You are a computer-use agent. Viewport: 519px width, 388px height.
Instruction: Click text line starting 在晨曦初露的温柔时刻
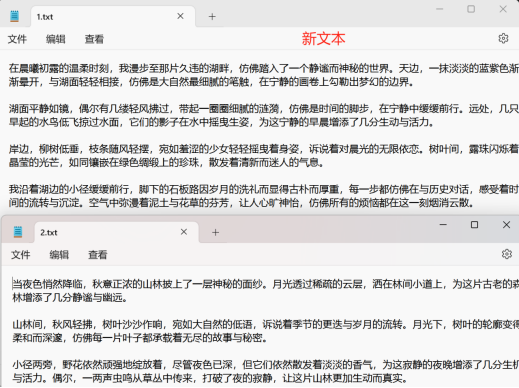[264, 68]
